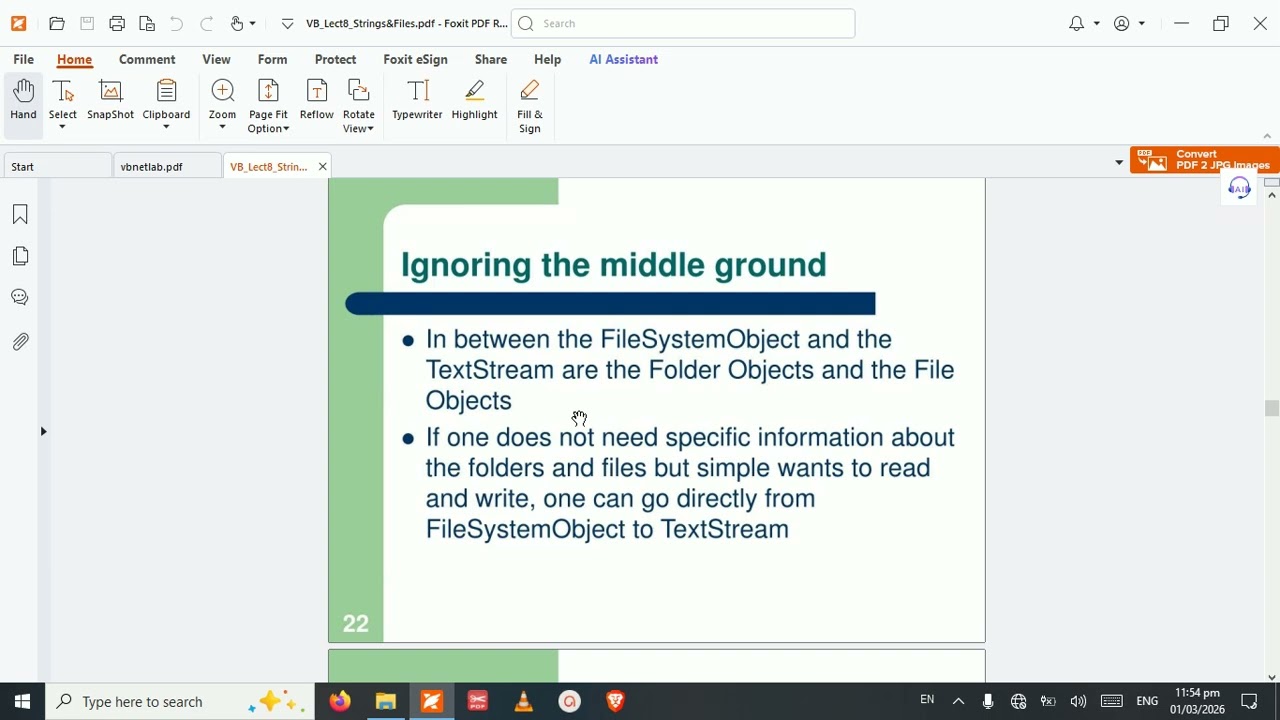Open the Foxit eSign tab

tap(415, 59)
